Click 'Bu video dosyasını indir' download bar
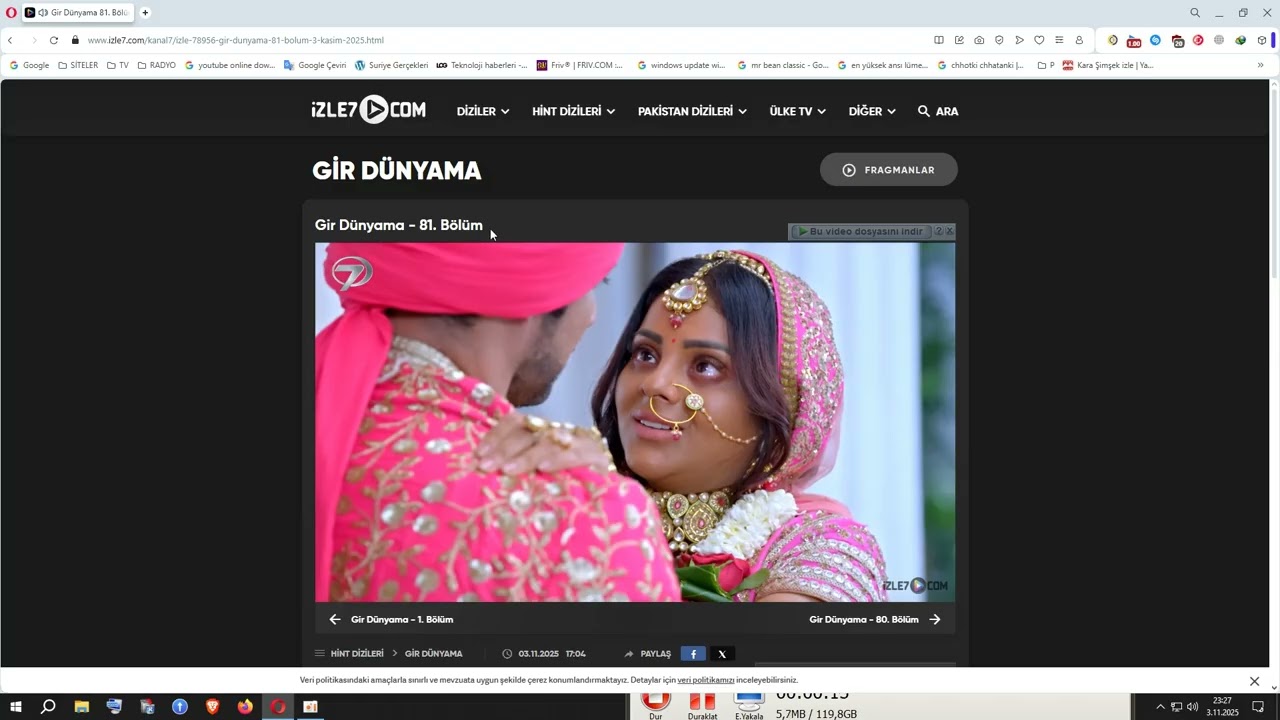Image resolution: width=1280 pixels, height=720 pixels. [860, 231]
